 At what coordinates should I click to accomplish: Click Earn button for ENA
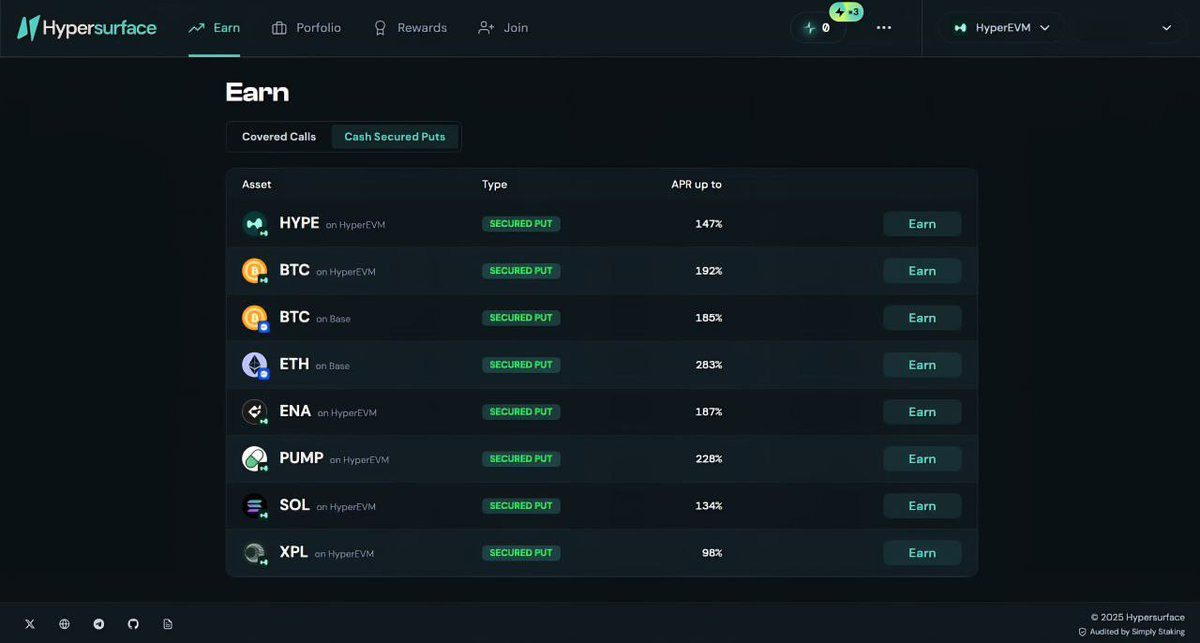point(922,412)
